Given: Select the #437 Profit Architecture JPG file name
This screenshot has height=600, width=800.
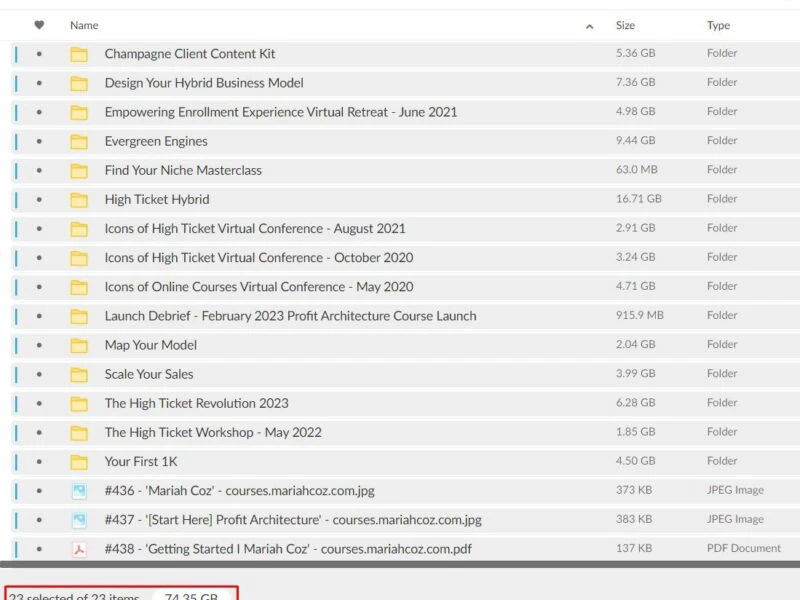Looking at the screenshot, I should click(x=293, y=520).
